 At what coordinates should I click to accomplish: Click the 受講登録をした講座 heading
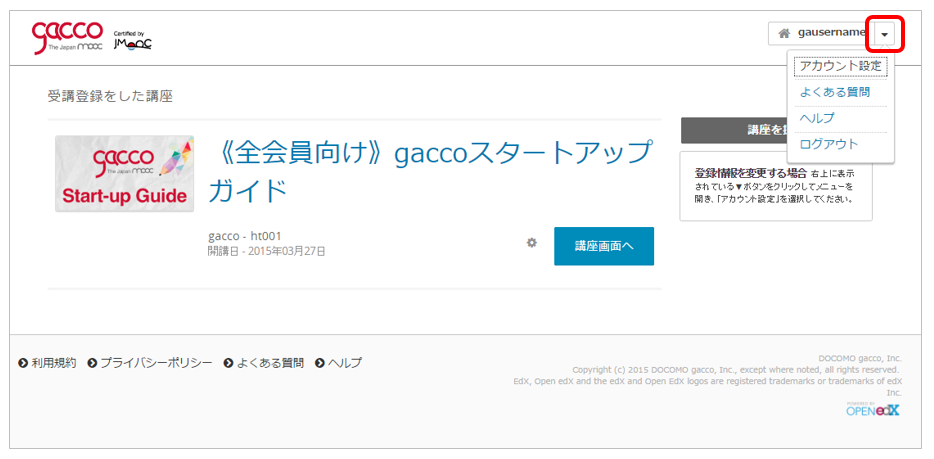point(110,96)
